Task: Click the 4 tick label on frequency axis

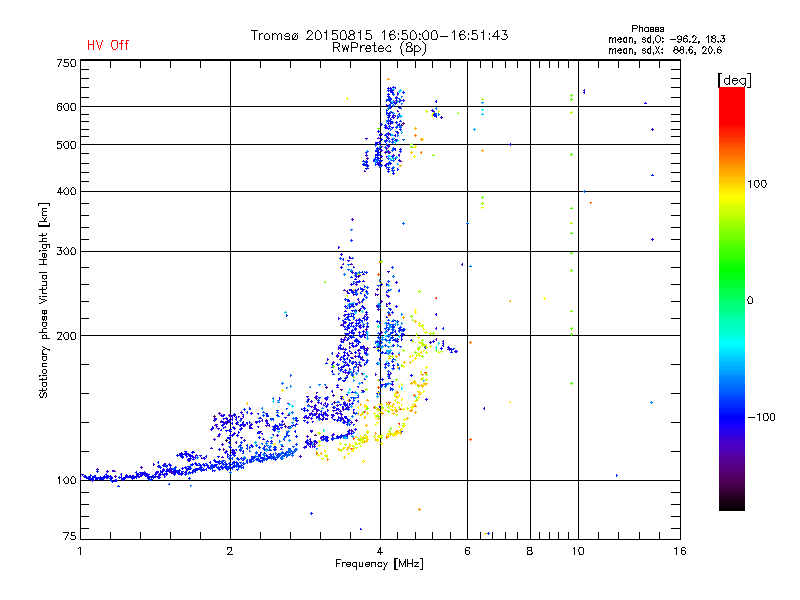Action: point(380,551)
